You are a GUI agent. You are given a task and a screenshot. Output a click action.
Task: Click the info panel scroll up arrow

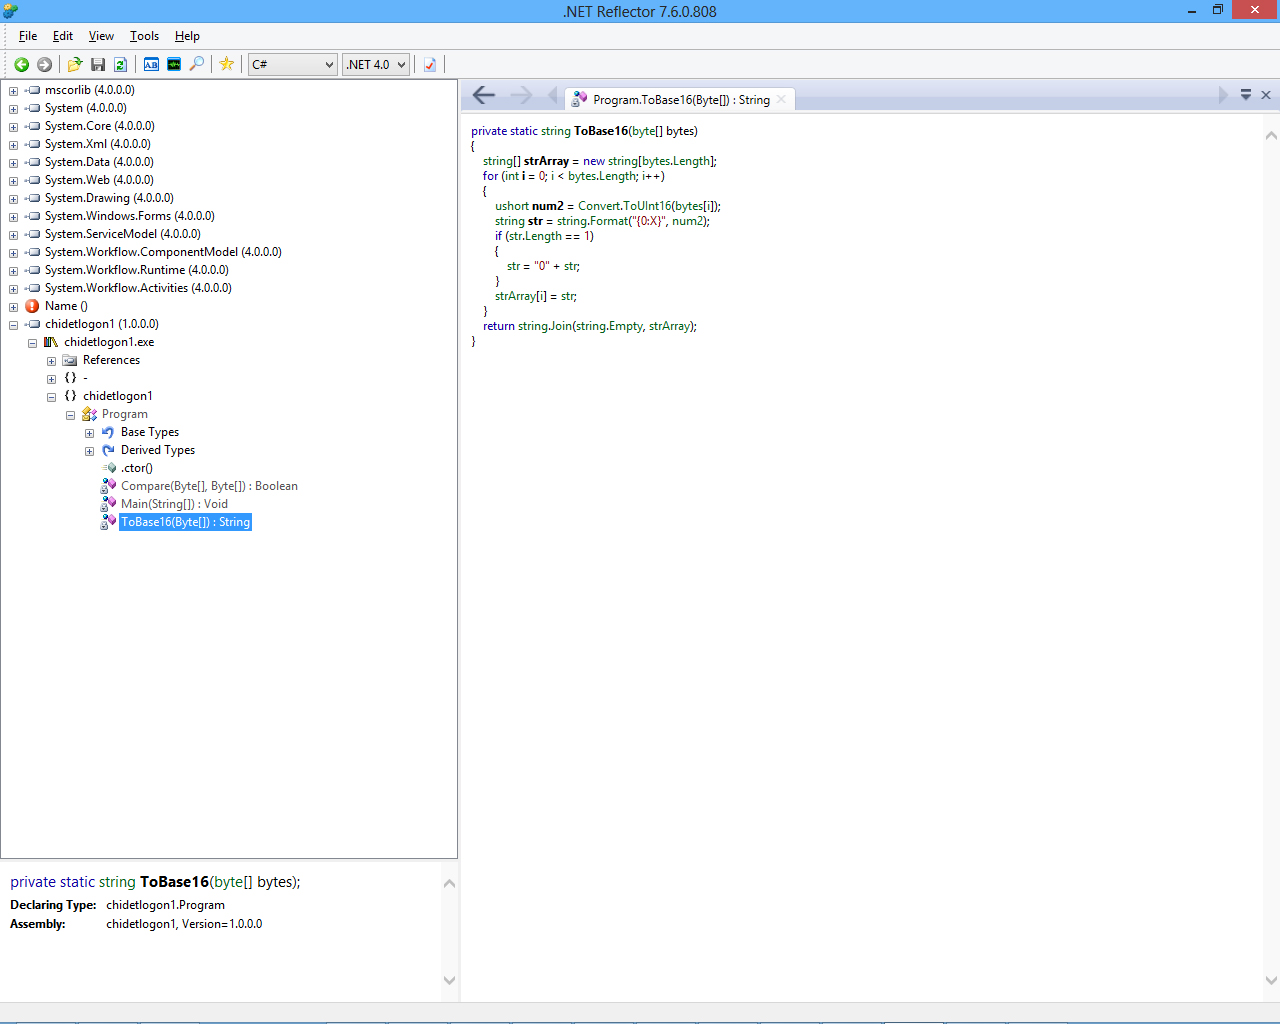click(x=449, y=883)
